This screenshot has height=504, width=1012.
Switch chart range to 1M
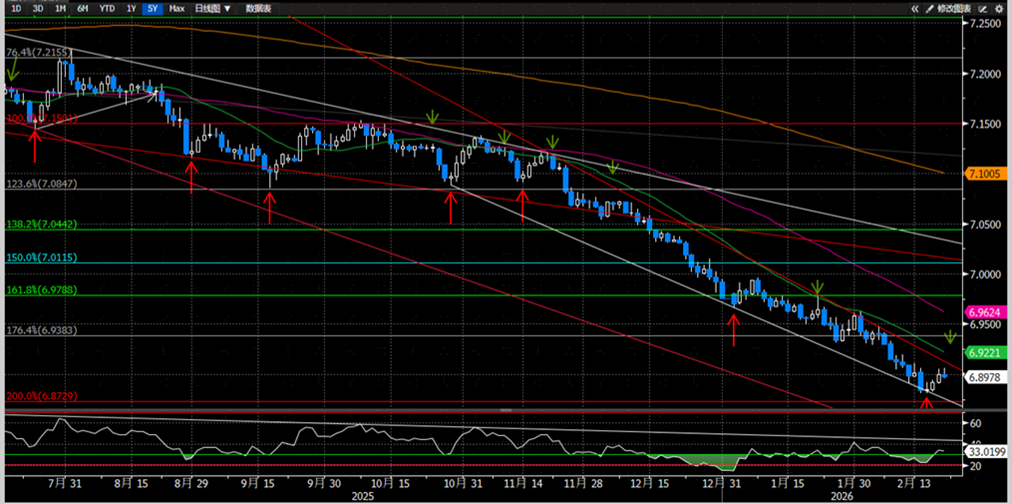(60, 8)
